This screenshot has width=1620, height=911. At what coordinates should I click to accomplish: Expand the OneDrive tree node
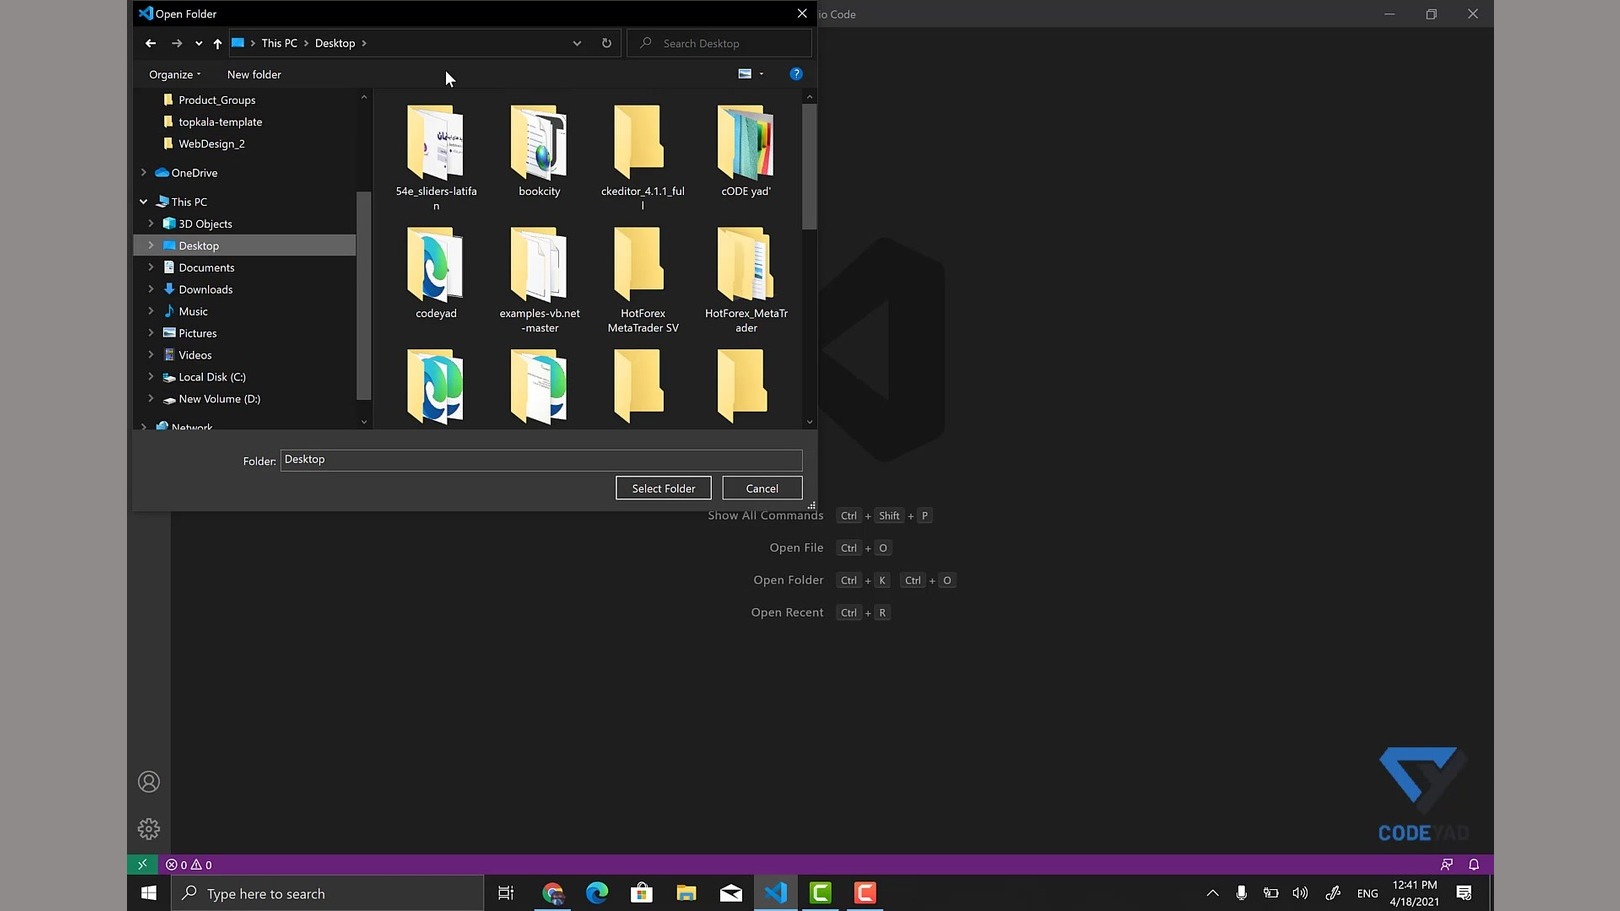tap(144, 173)
